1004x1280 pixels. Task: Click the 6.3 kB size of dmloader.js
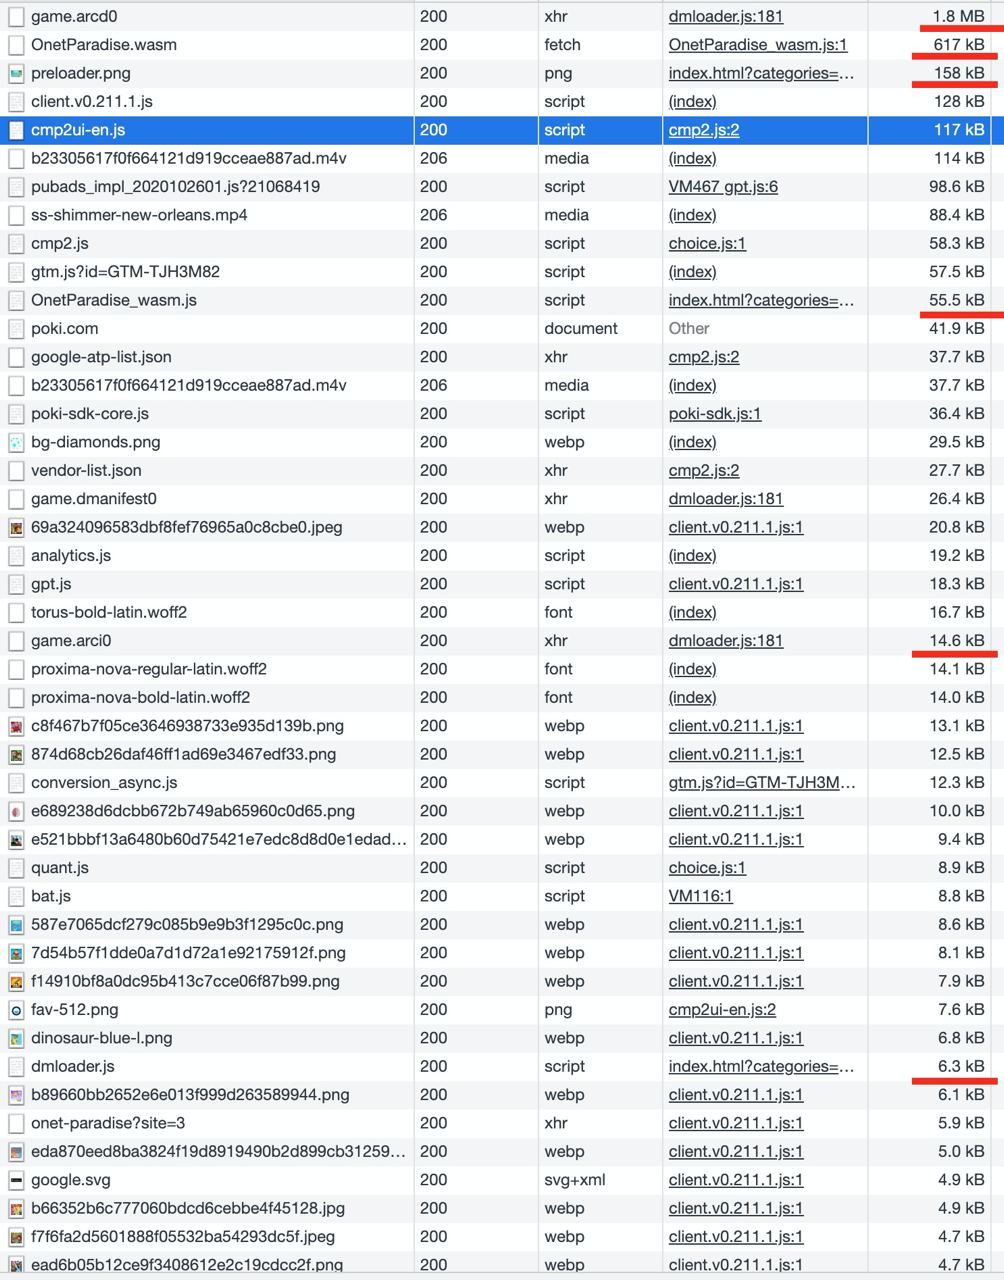(962, 1067)
